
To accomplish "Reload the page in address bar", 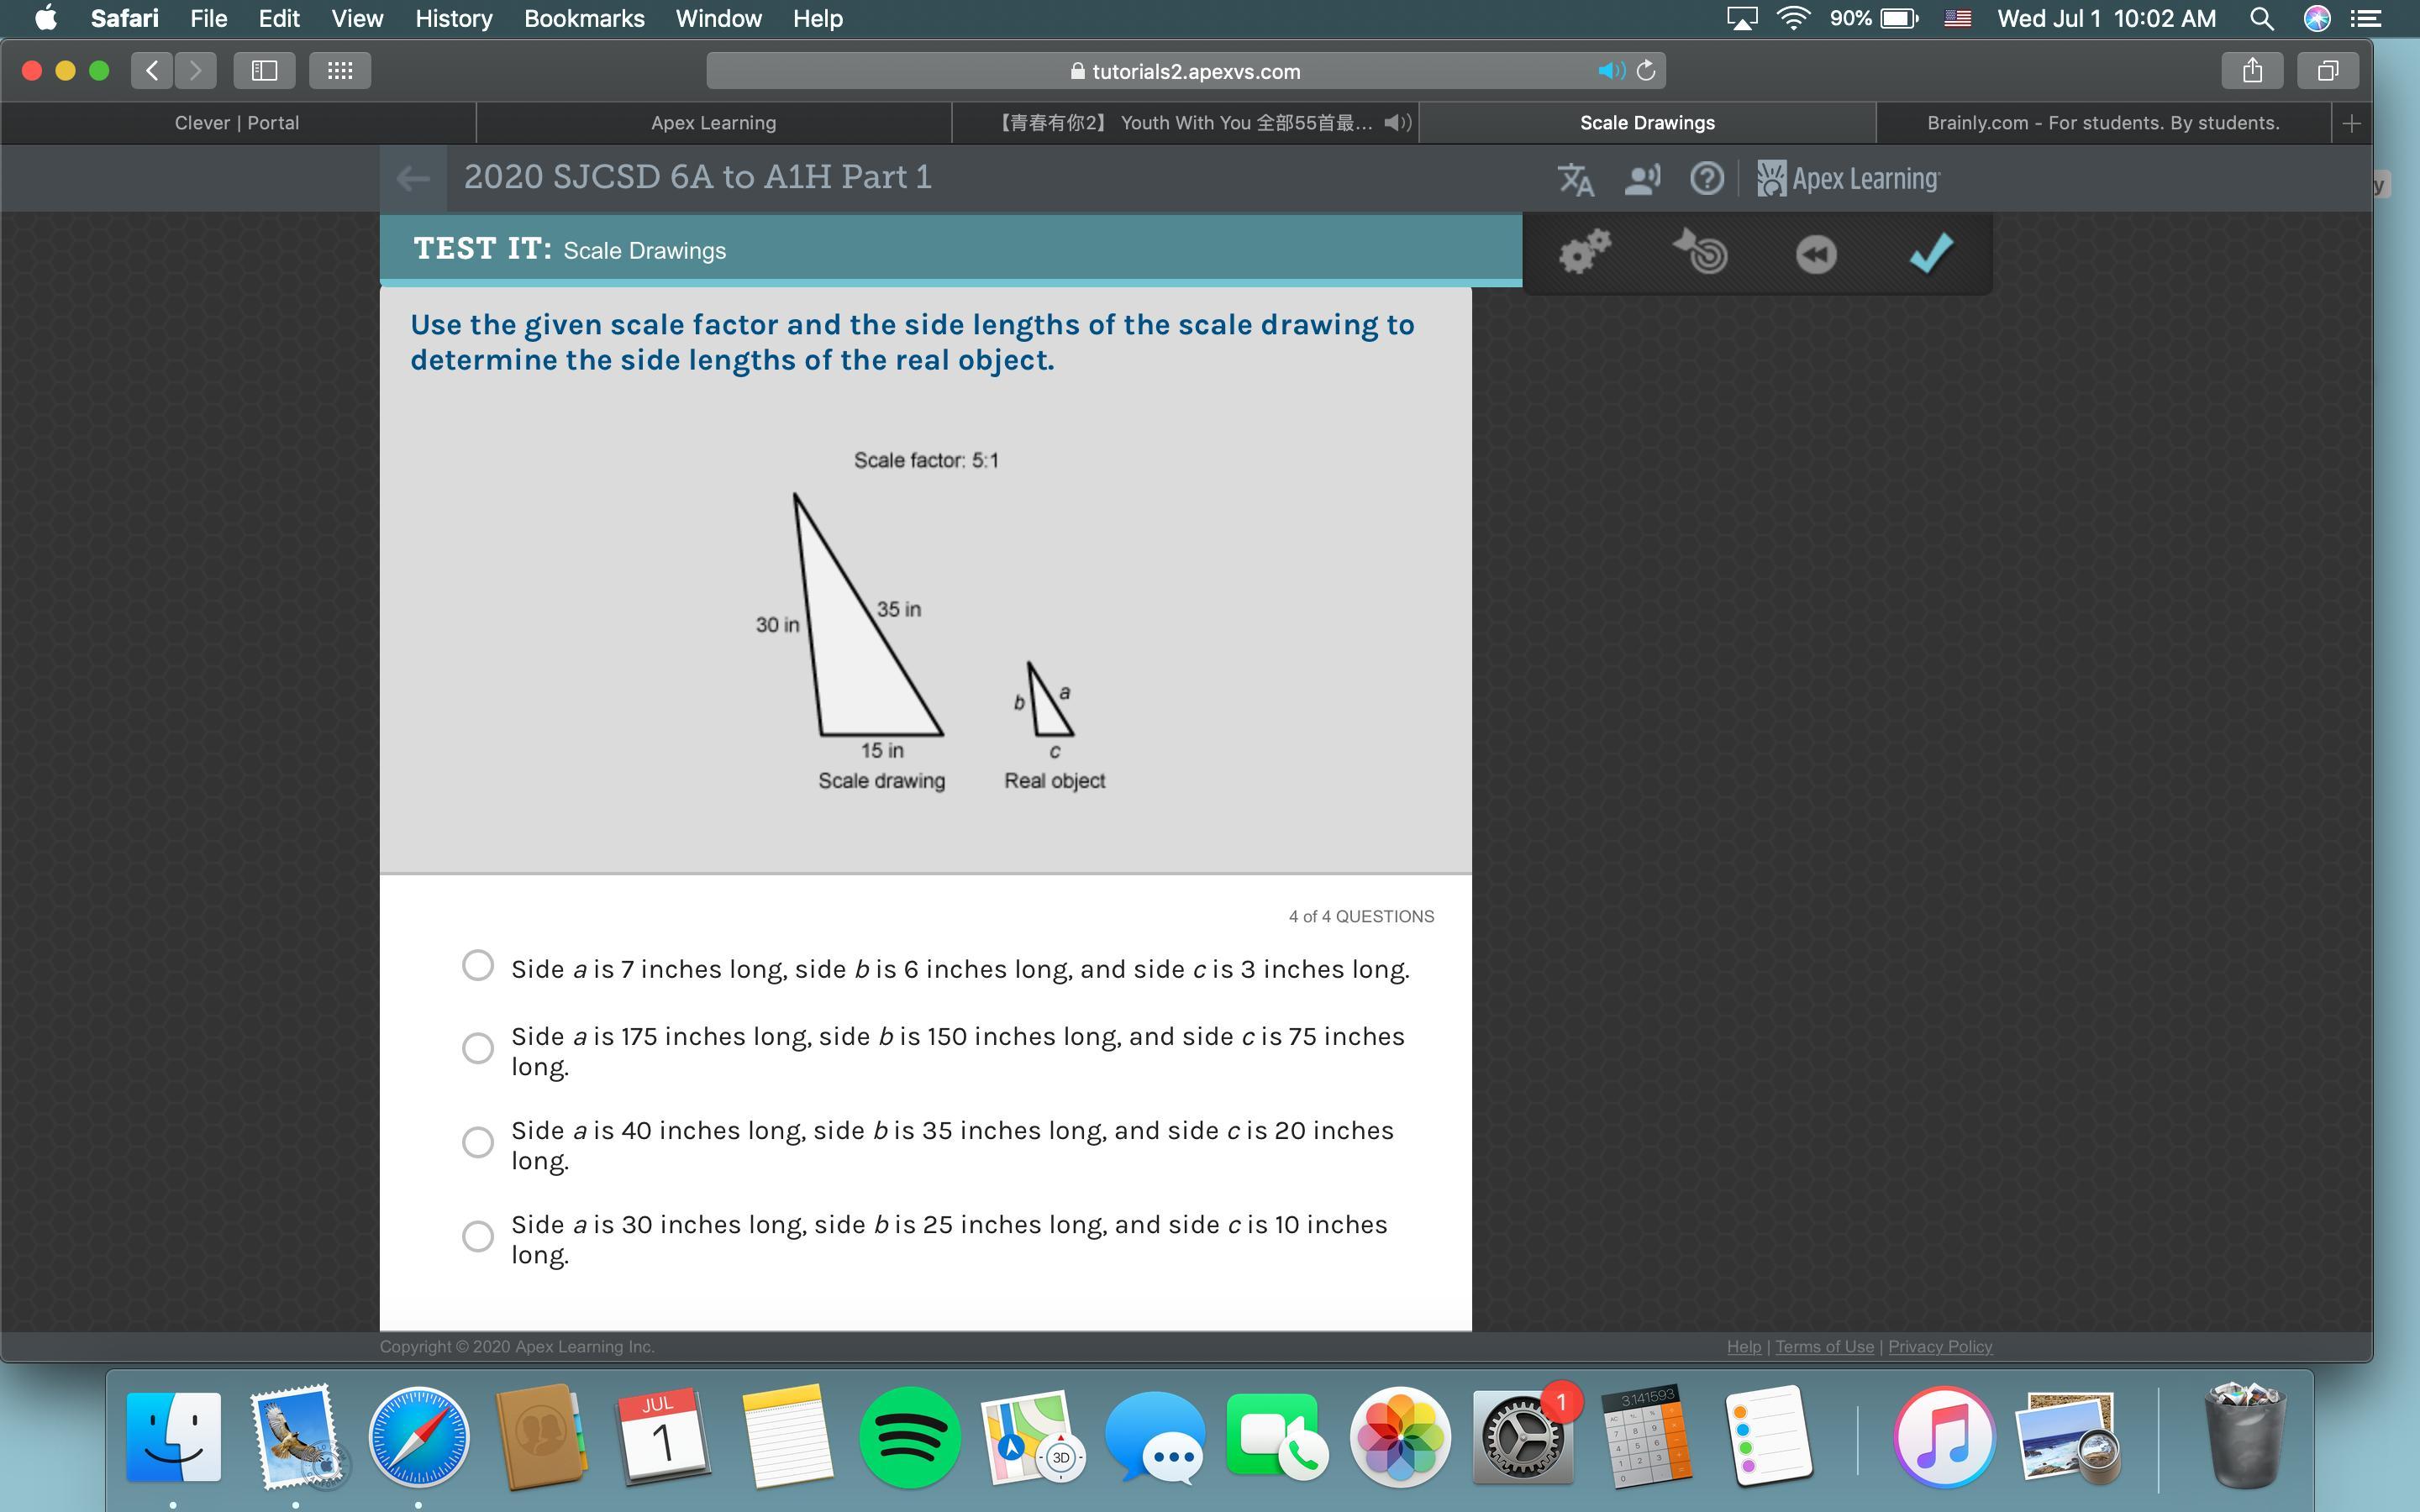I will [1646, 71].
